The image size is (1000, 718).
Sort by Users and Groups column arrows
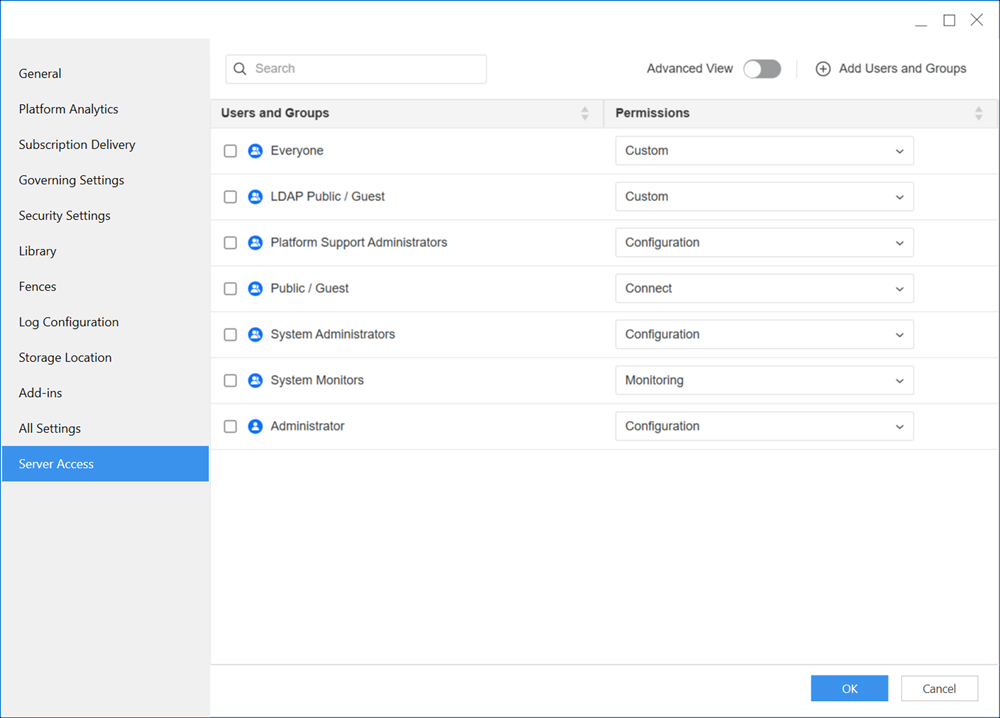tap(585, 114)
